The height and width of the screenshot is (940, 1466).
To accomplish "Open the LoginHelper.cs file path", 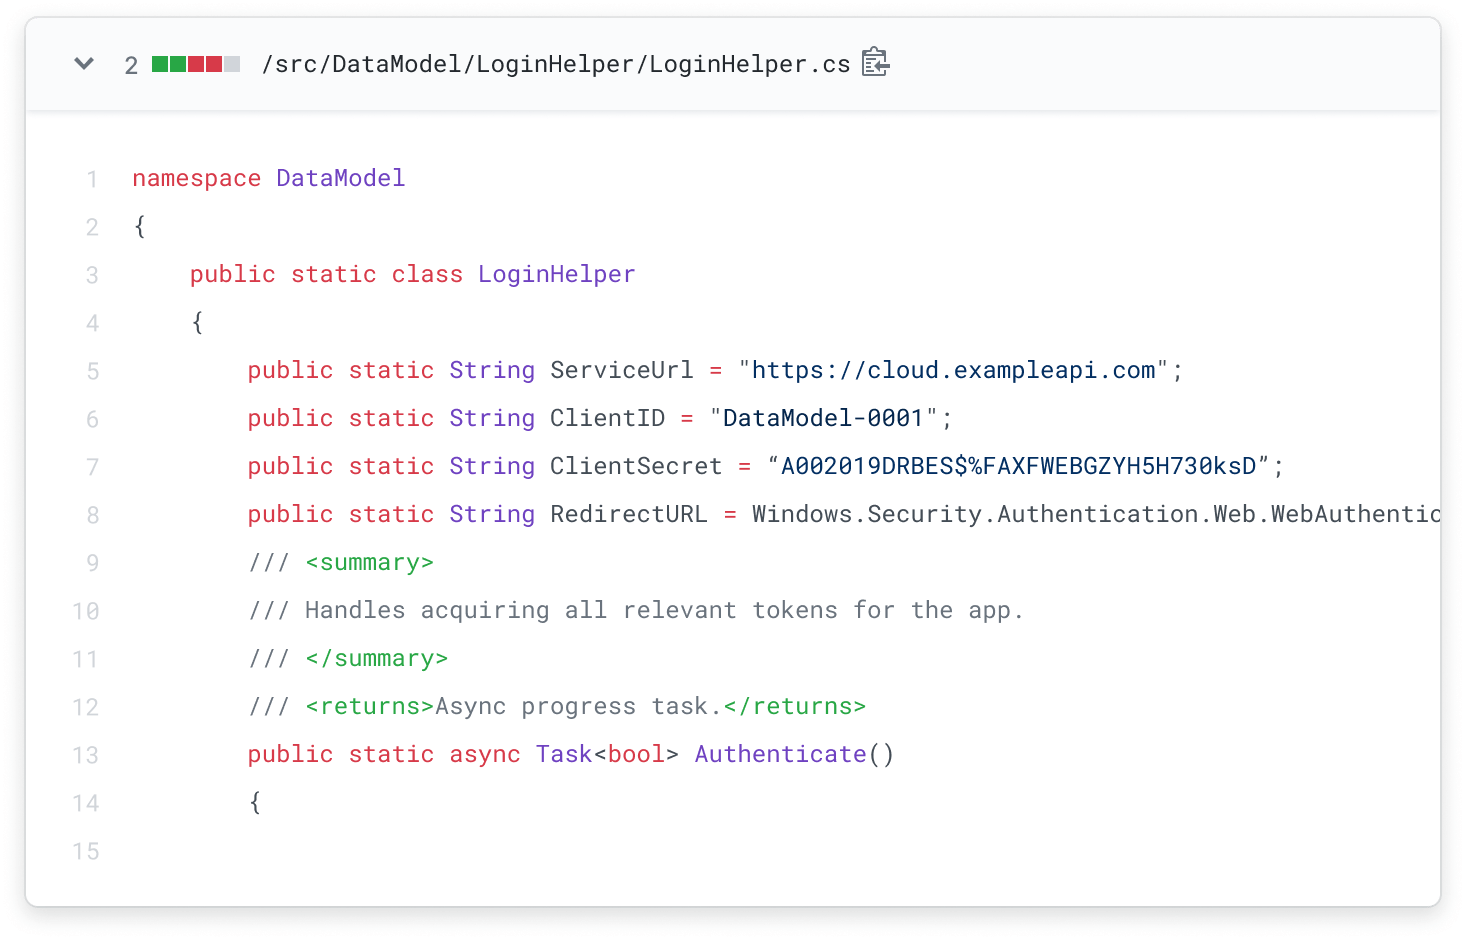I will [x=553, y=64].
